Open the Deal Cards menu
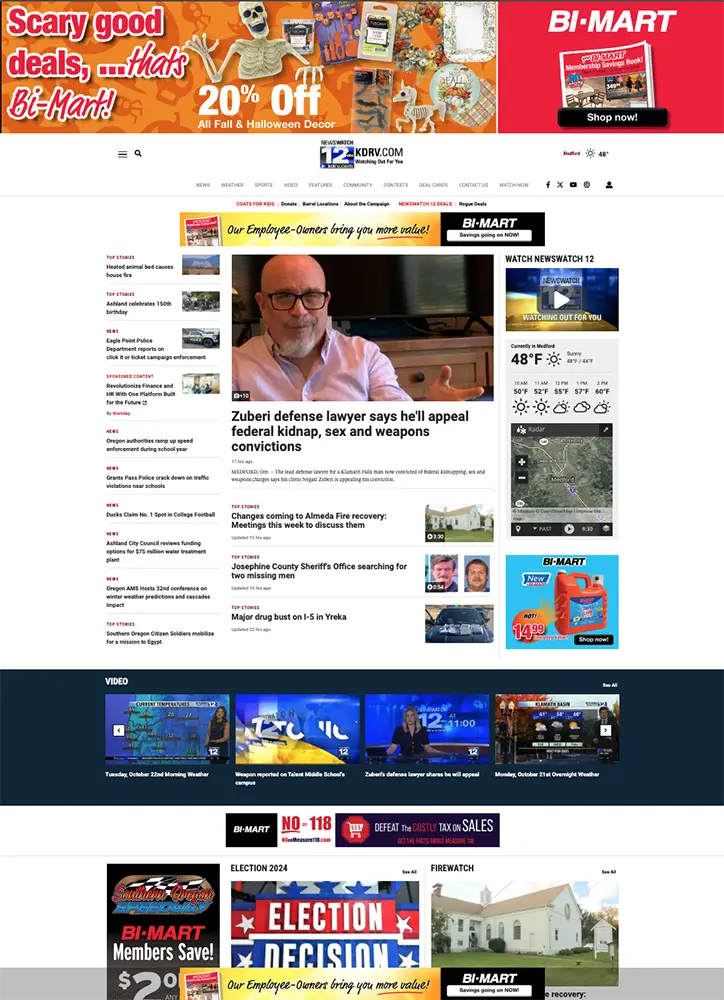724x1000 pixels. pos(433,185)
